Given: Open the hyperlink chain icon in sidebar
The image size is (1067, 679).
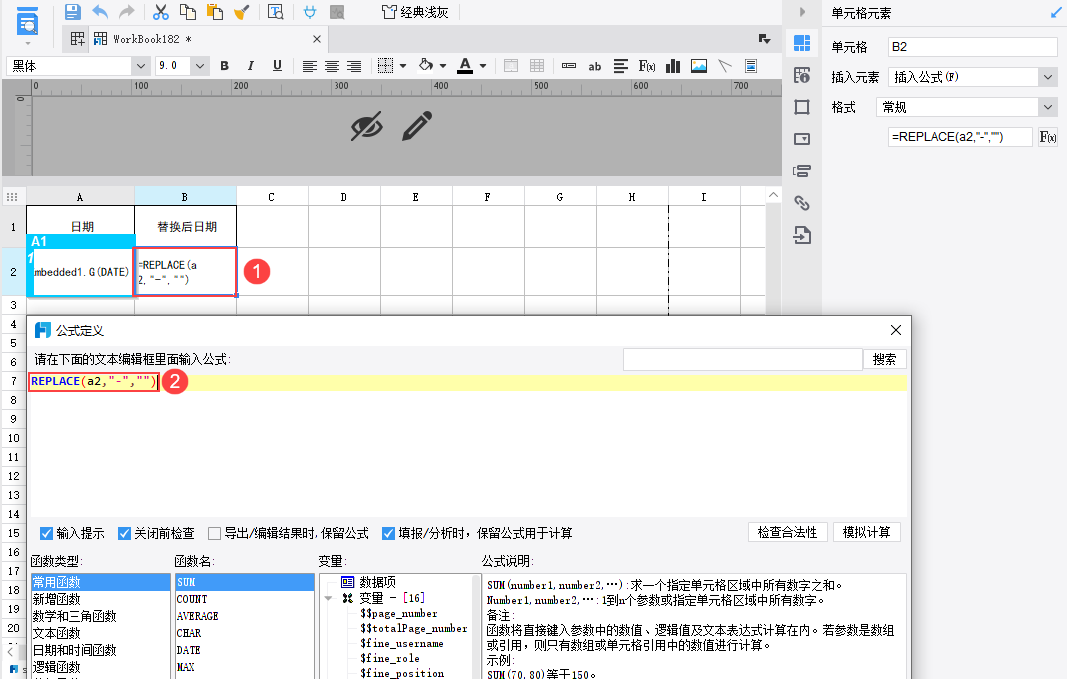Looking at the screenshot, I should [802, 203].
